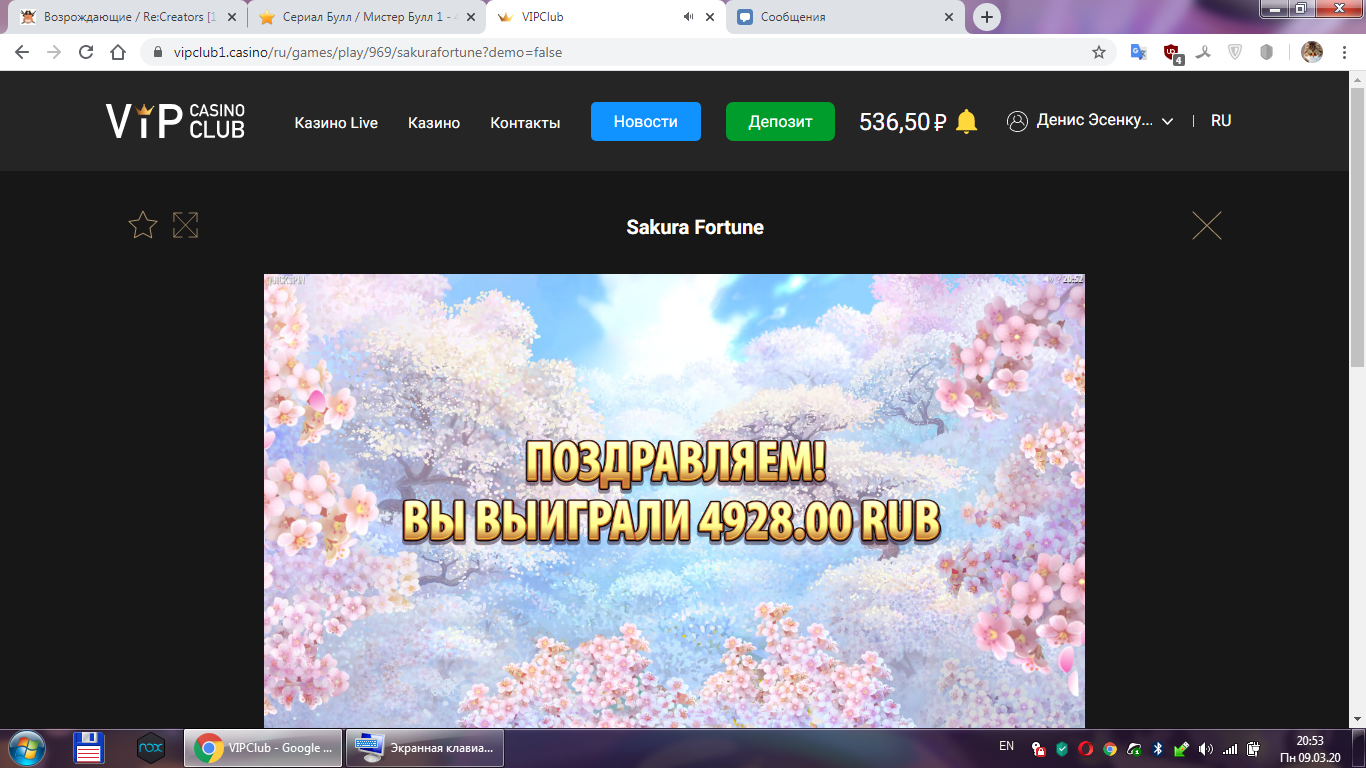Open the power battery tray icon
The image size is (1366, 768).
tap(1254, 749)
